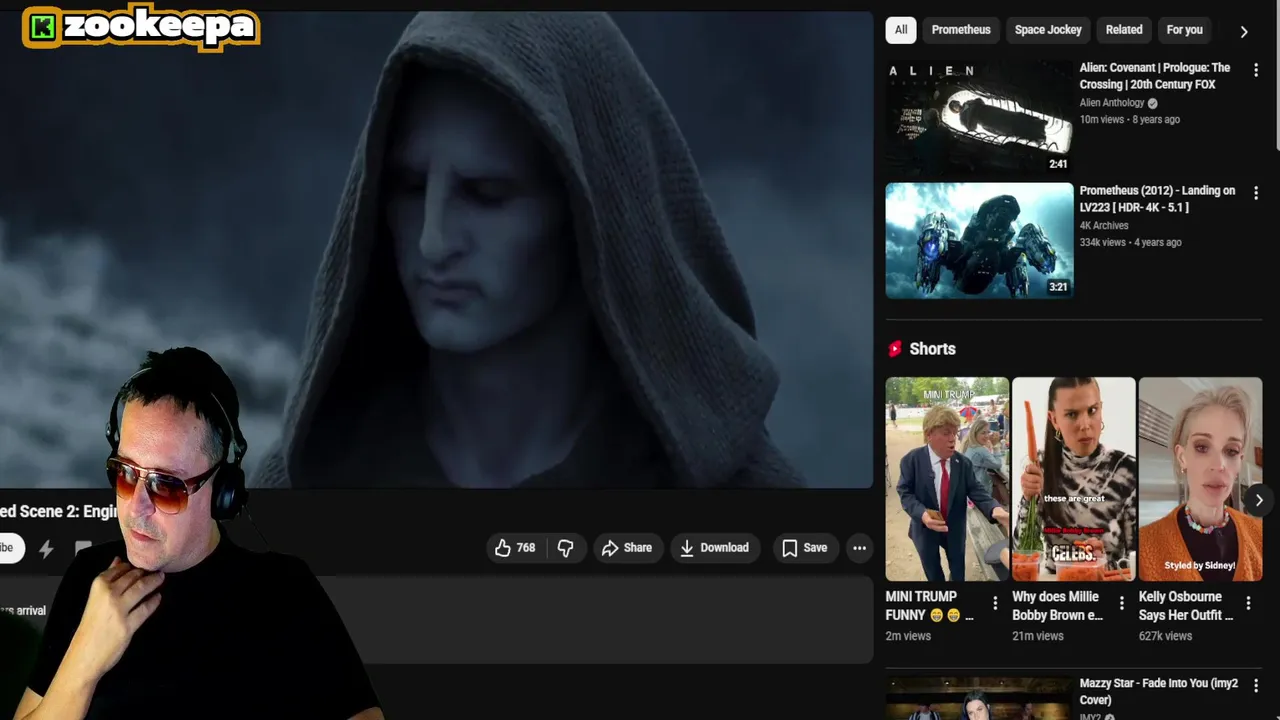Image resolution: width=1280 pixels, height=720 pixels.
Task: Like the video with 768 likes
Action: pyautogui.click(x=516, y=548)
